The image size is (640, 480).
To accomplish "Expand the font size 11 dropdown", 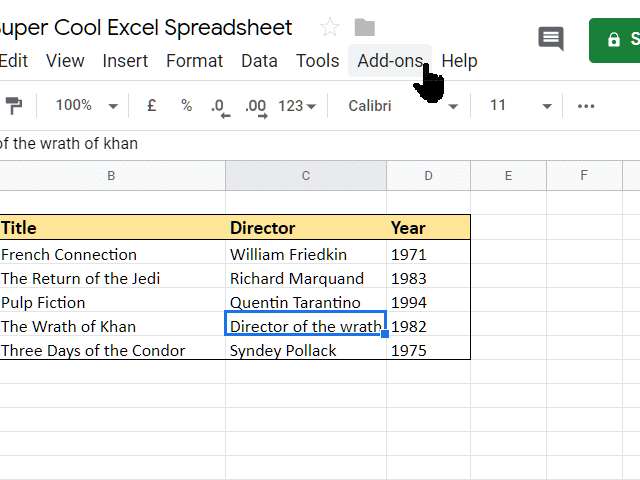I will tap(520, 106).
